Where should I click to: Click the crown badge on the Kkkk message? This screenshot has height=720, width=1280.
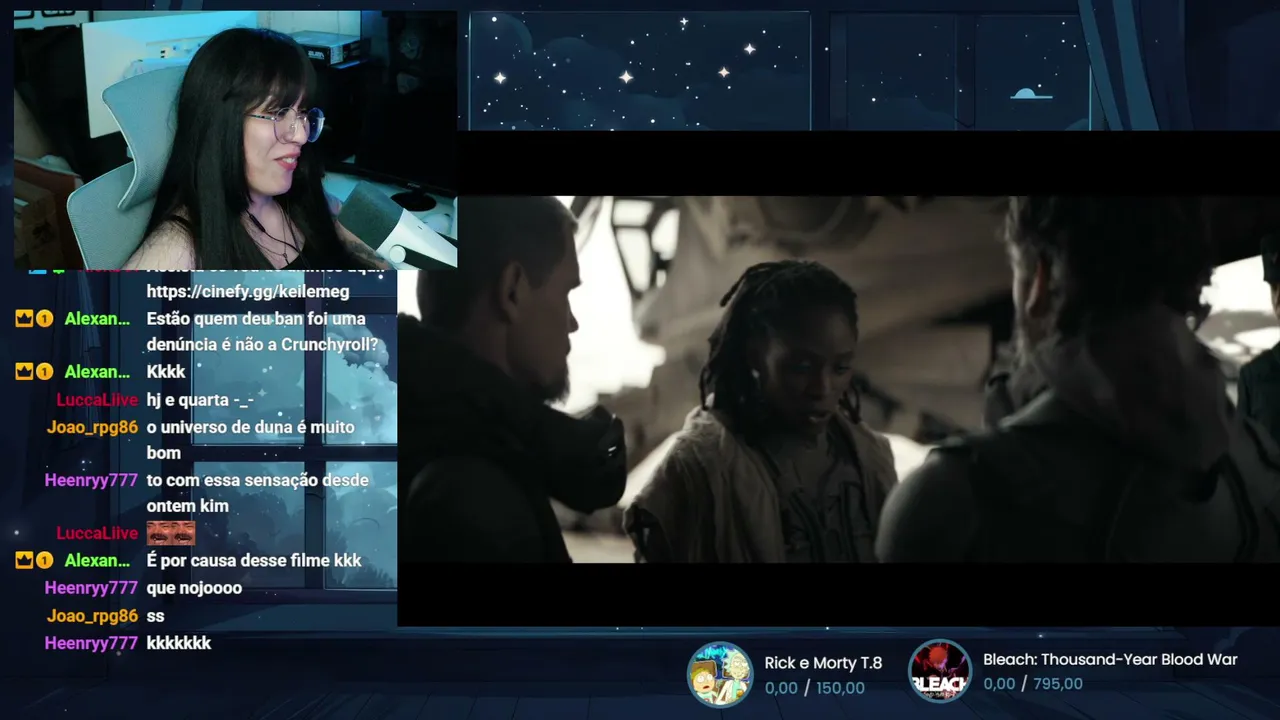(x=25, y=372)
